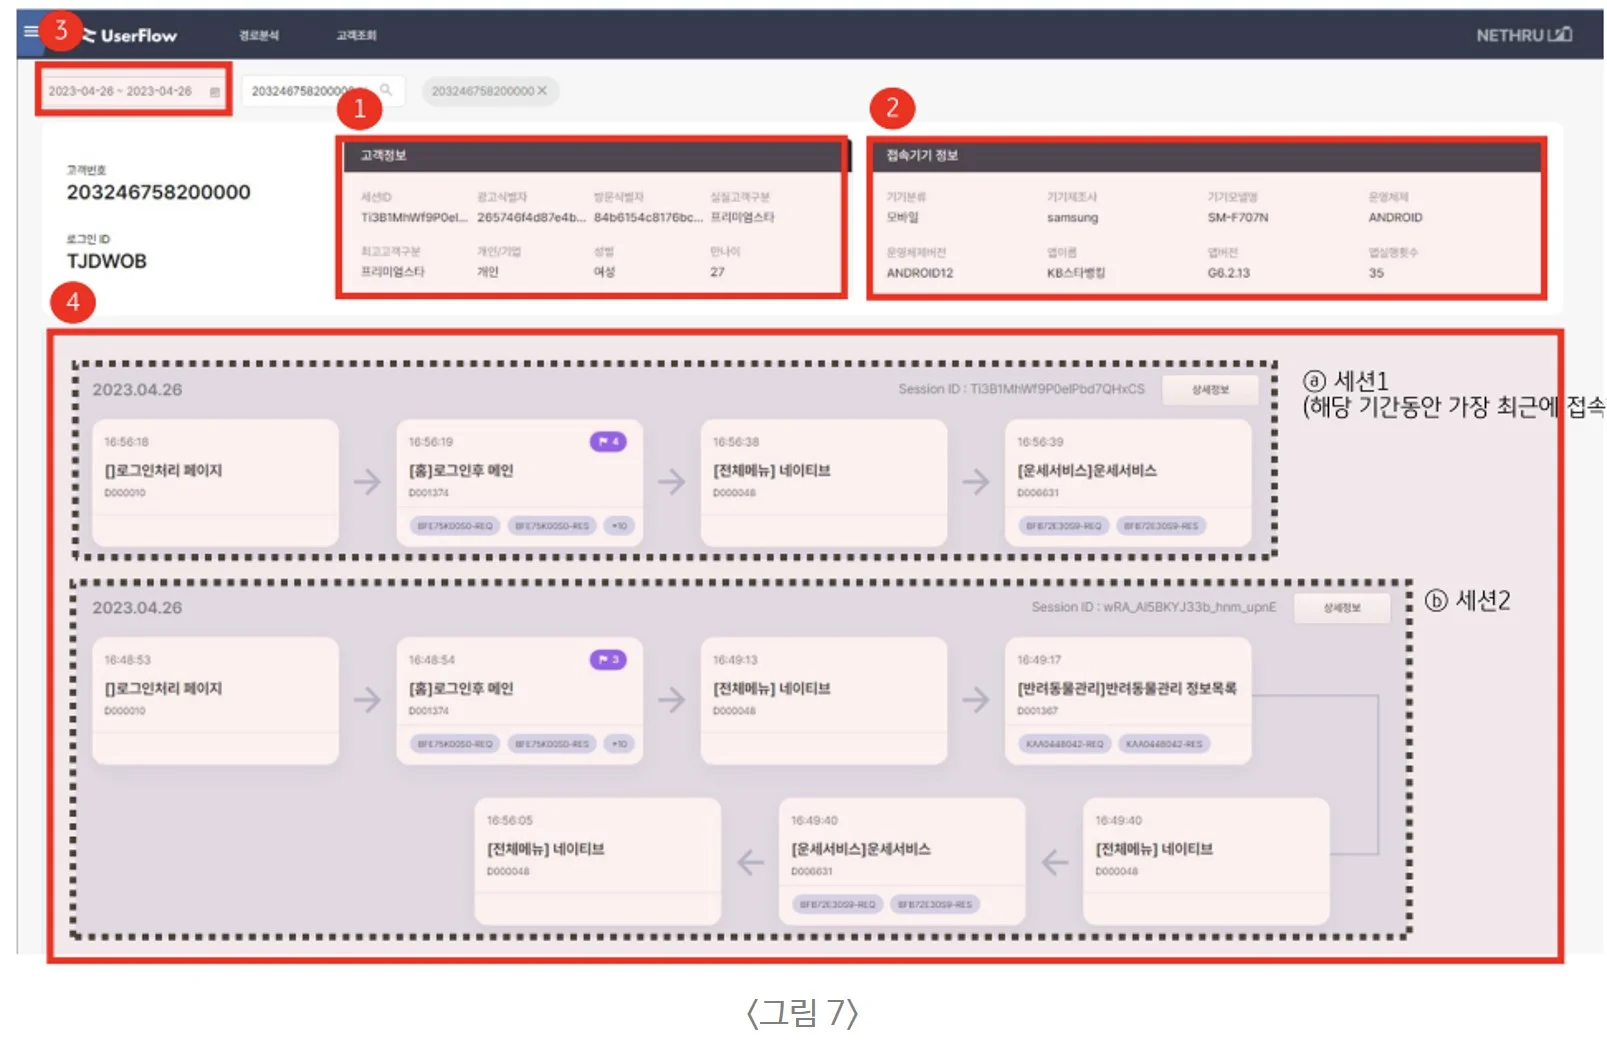Remove the 203246758200000 filter chip
The image size is (1607, 1055).
point(542,91)
